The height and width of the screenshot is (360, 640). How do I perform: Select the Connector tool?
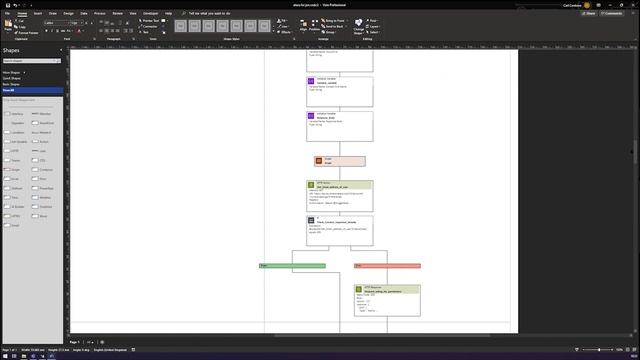pyautogui.click(x=148, y=27)
